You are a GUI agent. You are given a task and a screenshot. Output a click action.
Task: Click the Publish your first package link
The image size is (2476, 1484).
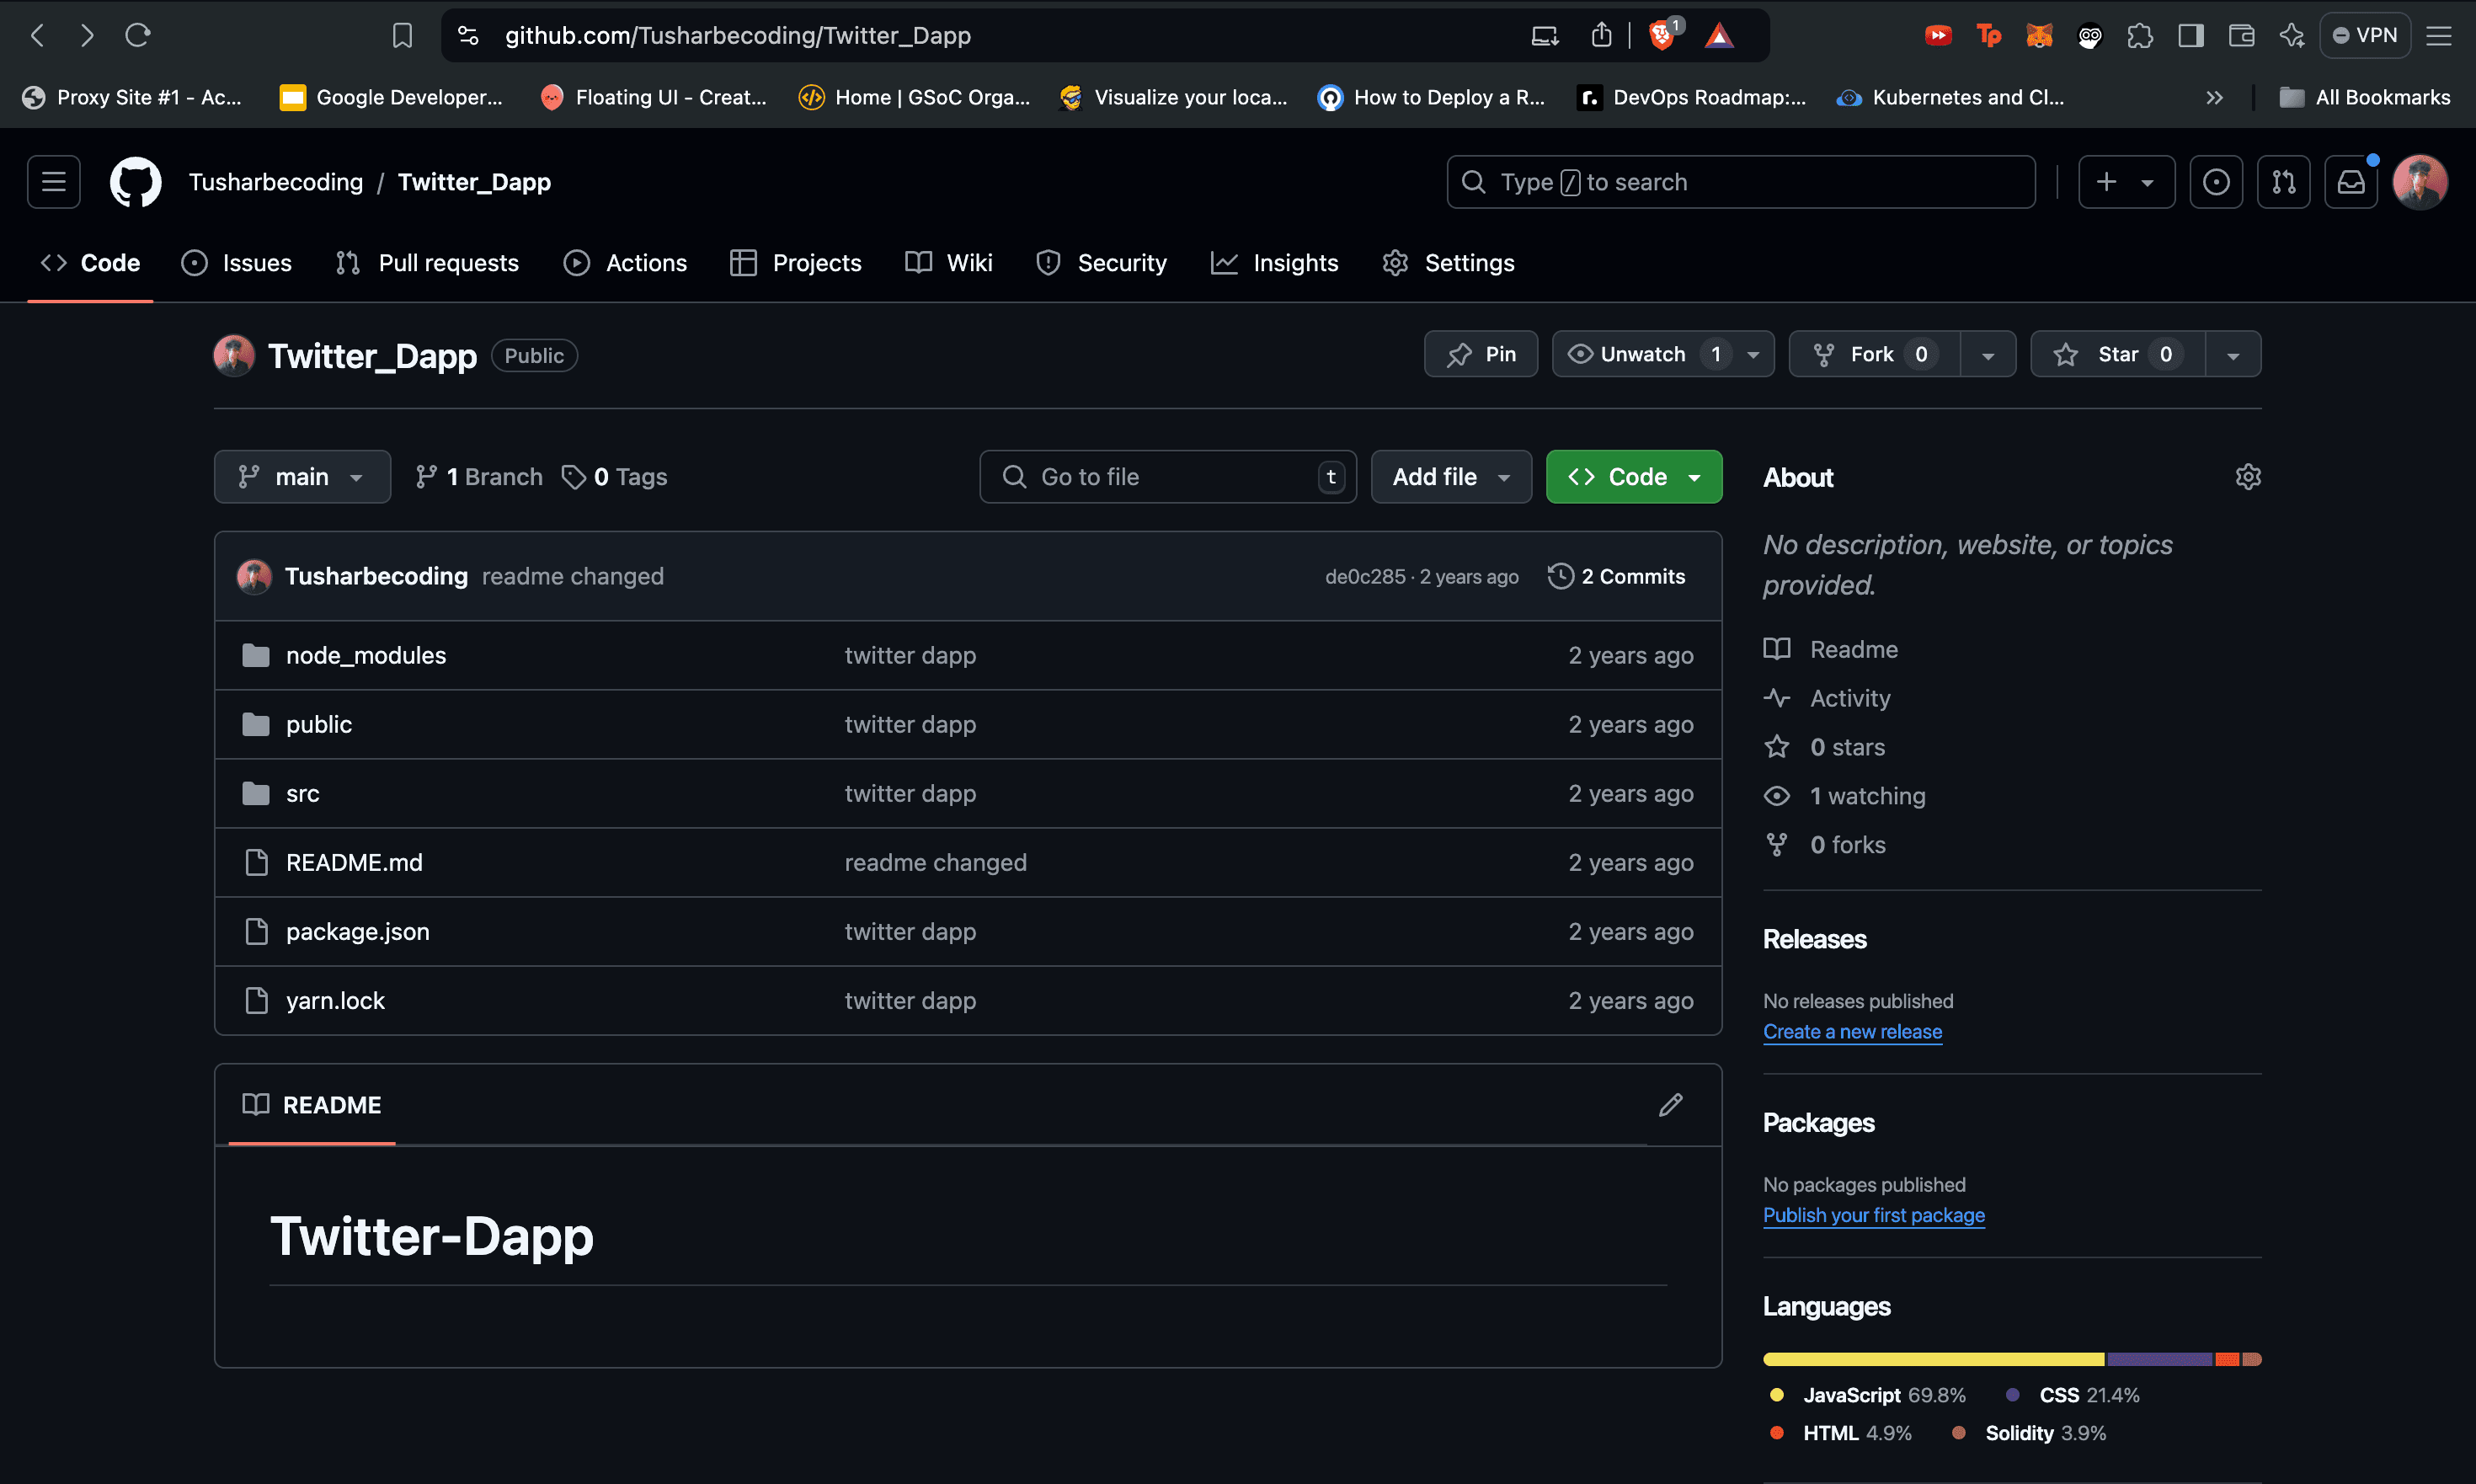(1874, 1215)
